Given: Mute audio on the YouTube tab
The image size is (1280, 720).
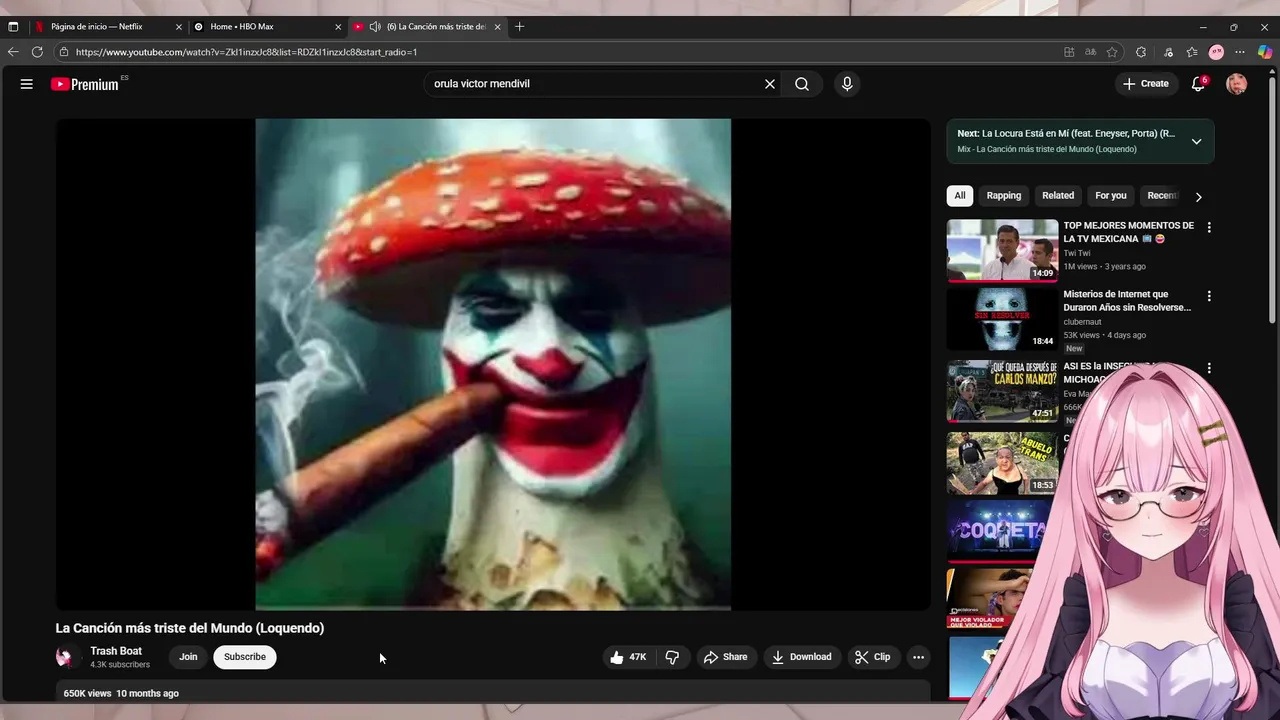Looking at the screenshot, I should [375, 27].
